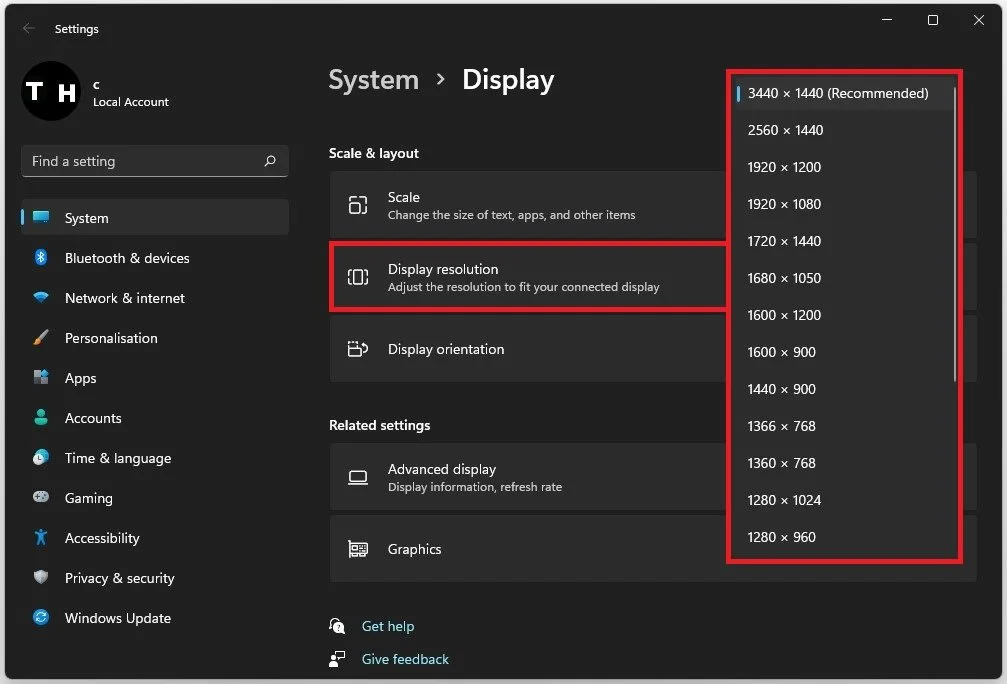Open Give feedback

(404, 659)
